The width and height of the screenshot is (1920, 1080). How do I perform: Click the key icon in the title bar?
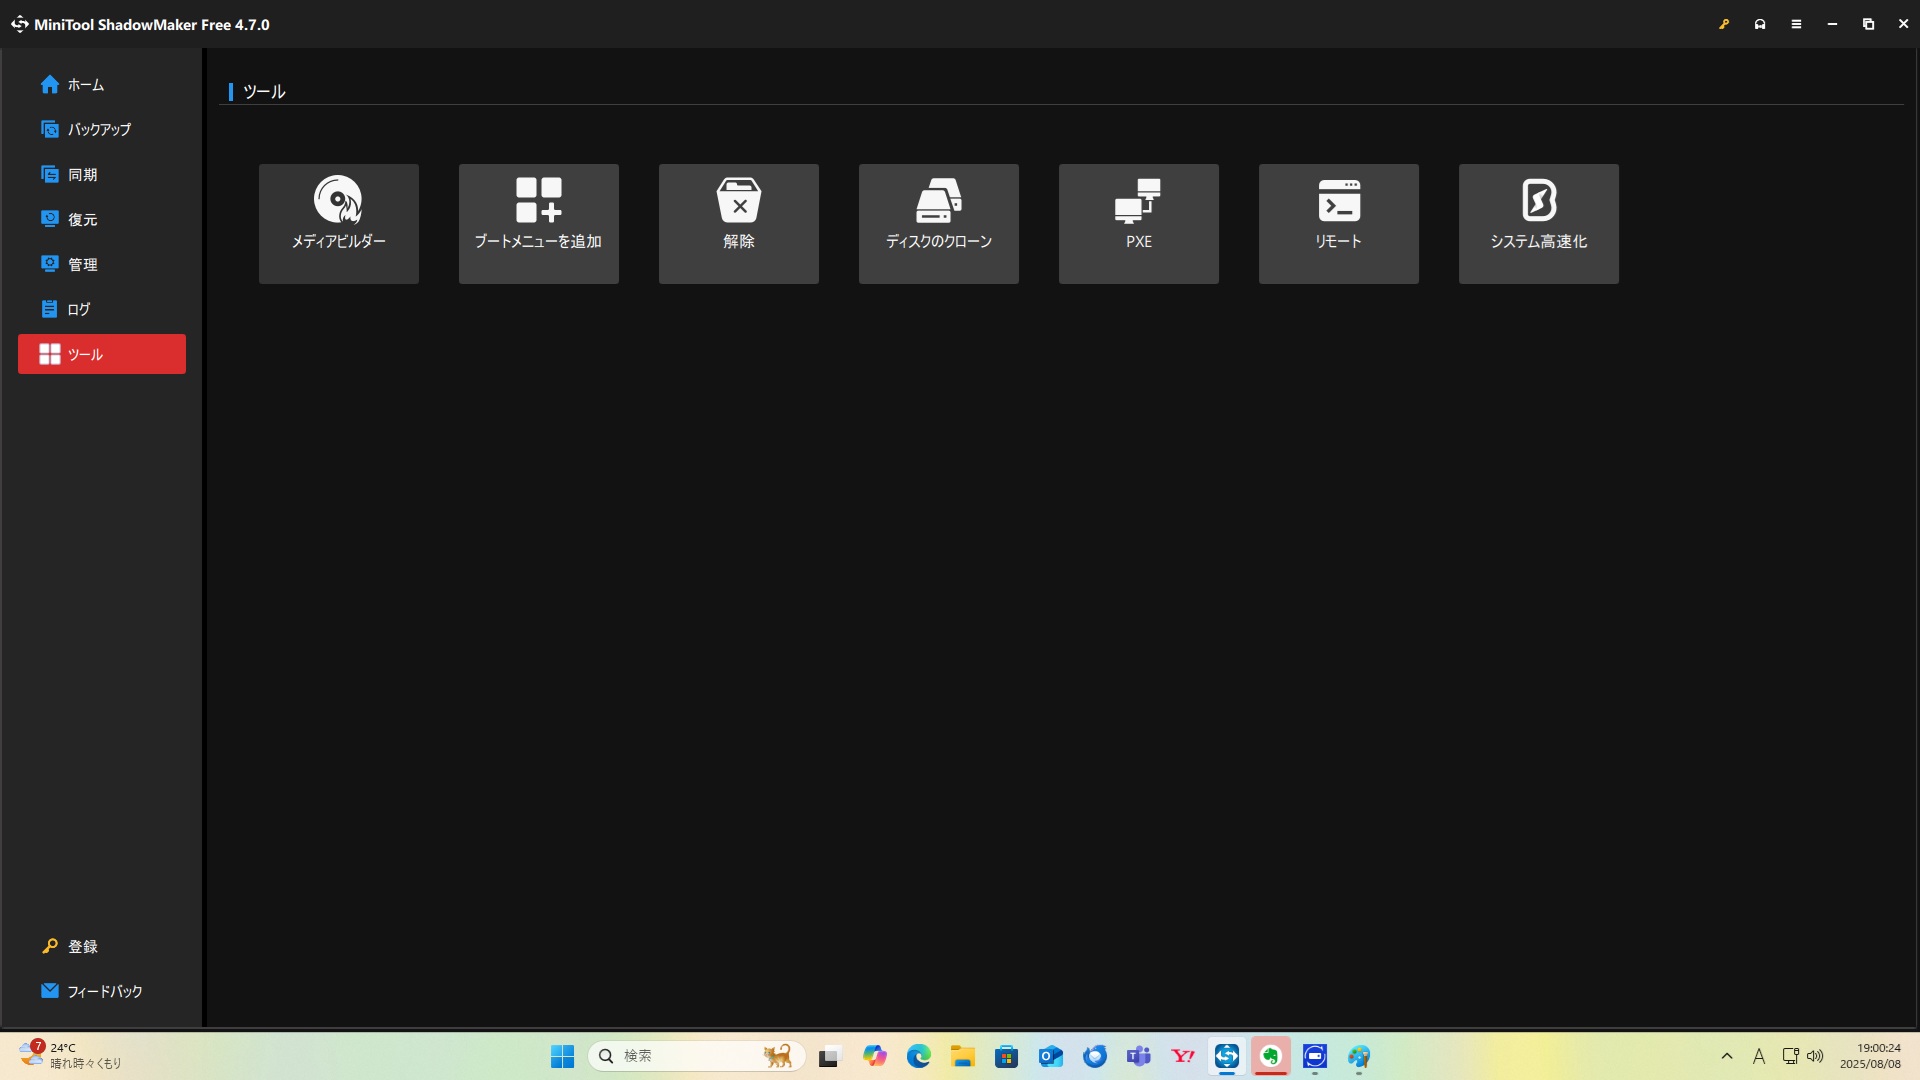[x=1724, y=24]
